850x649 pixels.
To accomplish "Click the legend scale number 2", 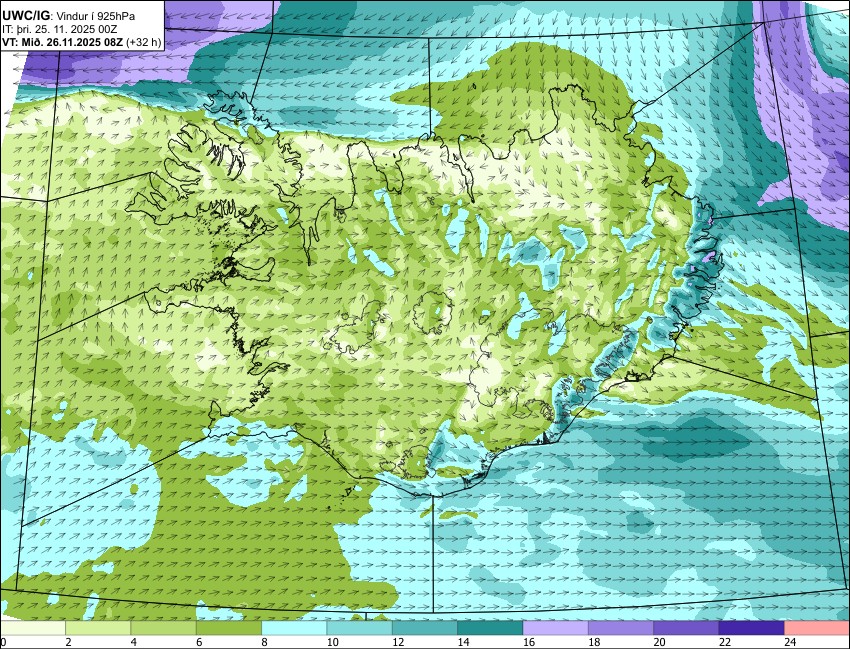I will 68,642.
